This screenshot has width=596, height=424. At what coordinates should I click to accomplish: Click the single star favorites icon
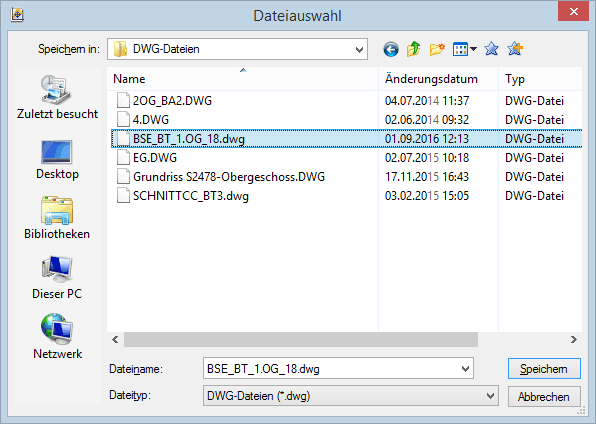pos(491,49)
